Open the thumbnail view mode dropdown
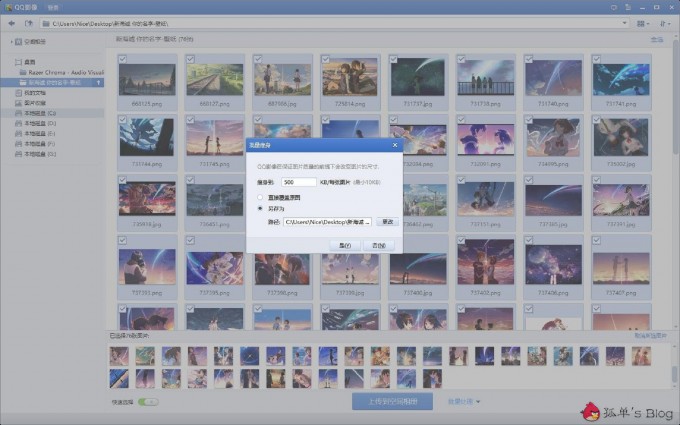 point(643,24)
